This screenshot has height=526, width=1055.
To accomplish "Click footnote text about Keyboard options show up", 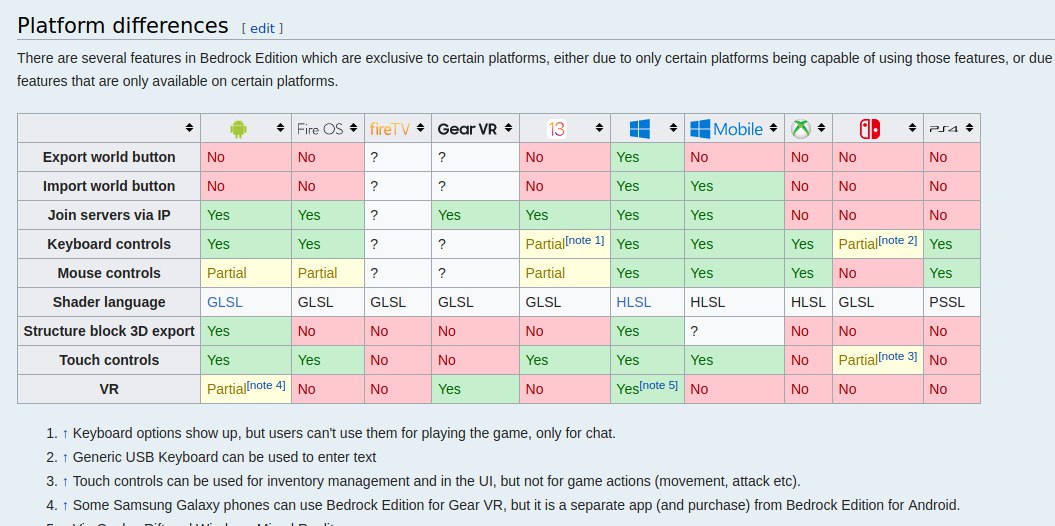I will click(x=344, y=433).
